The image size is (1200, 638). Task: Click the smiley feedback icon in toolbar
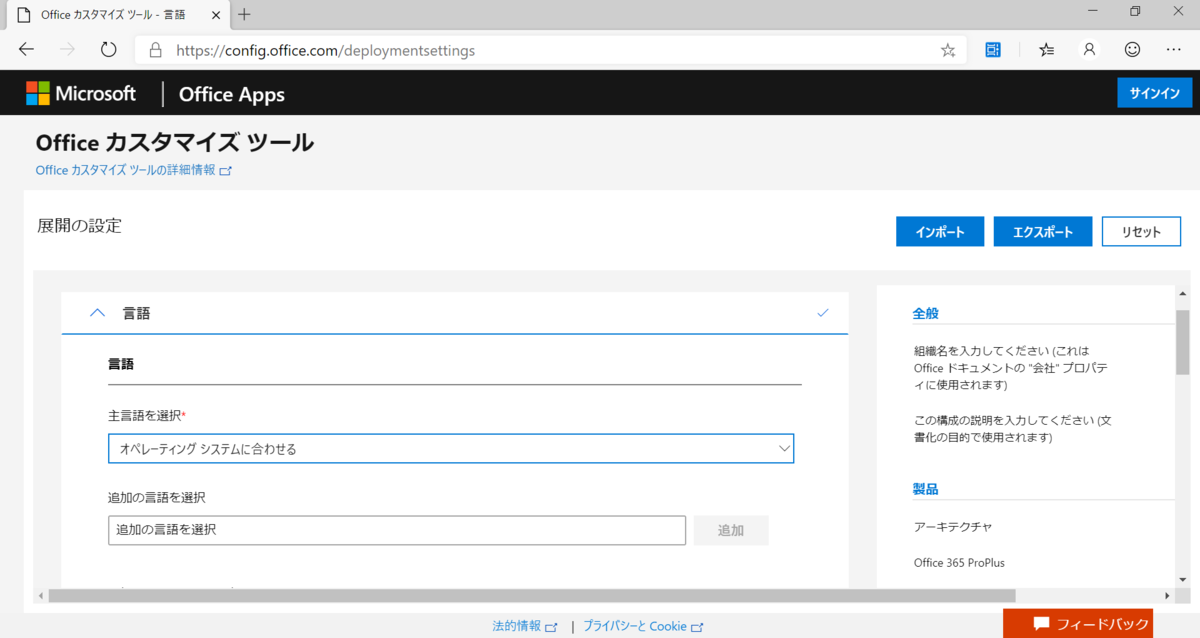(x=1132, y=49)
